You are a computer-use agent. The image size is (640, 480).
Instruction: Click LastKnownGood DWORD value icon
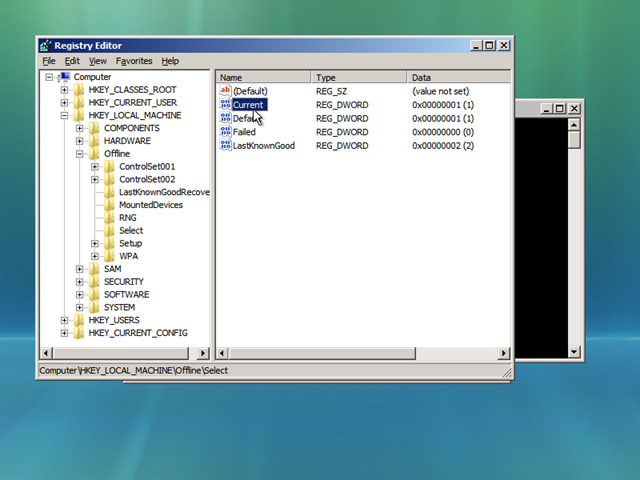pyautogui.click(x=225, y=145)
